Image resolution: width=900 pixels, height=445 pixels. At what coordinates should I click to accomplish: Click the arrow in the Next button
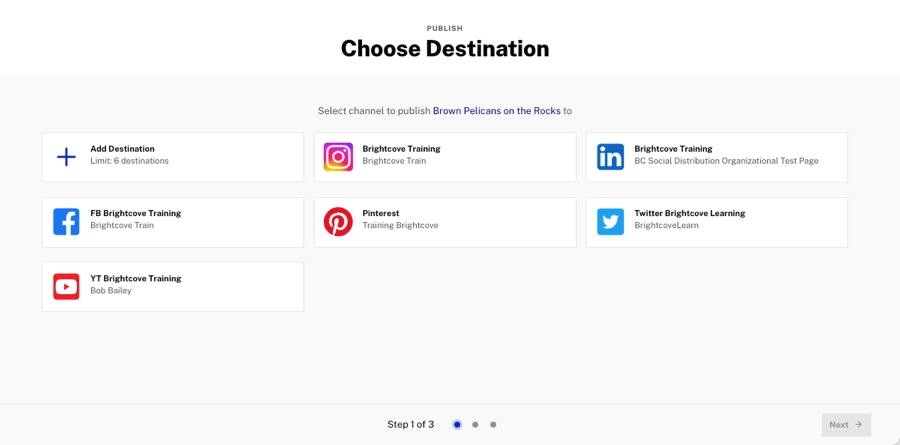pos(858,425)
